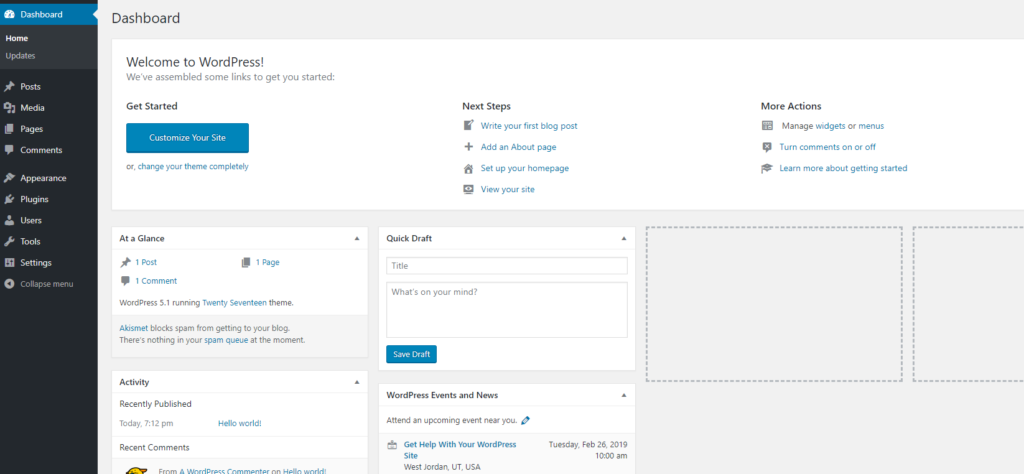Viewport: 1024px width, 474px height.
Task: Click the Users menu label
Action: point(31,221)
